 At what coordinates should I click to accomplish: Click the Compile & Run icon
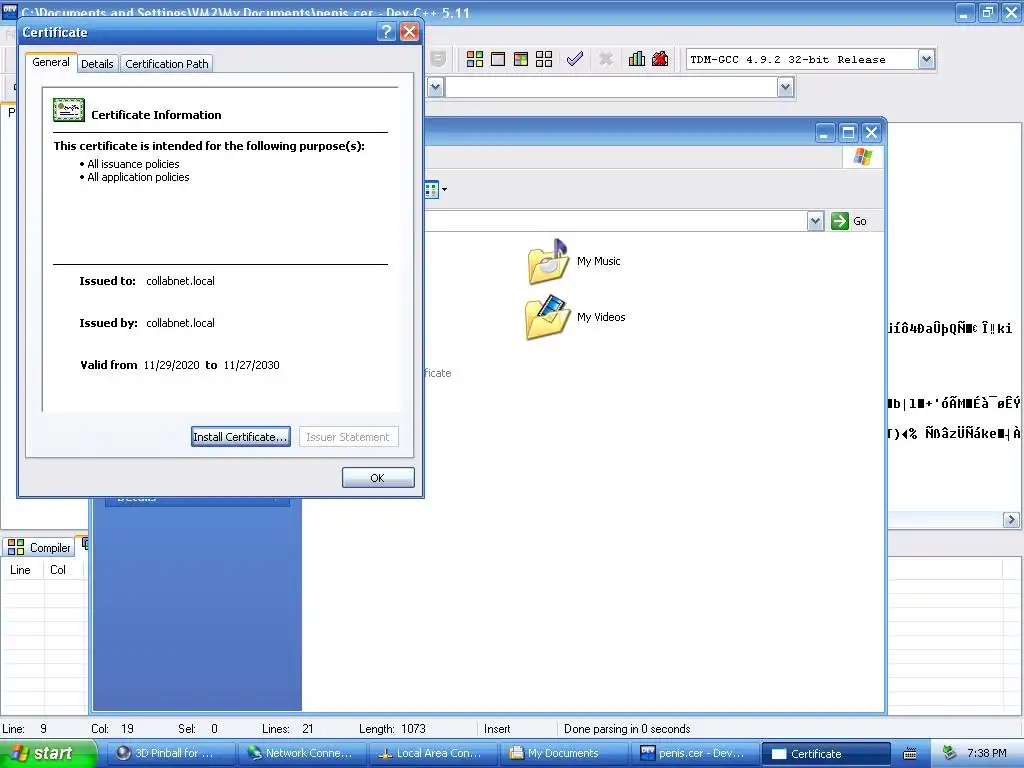click(520, 59)
